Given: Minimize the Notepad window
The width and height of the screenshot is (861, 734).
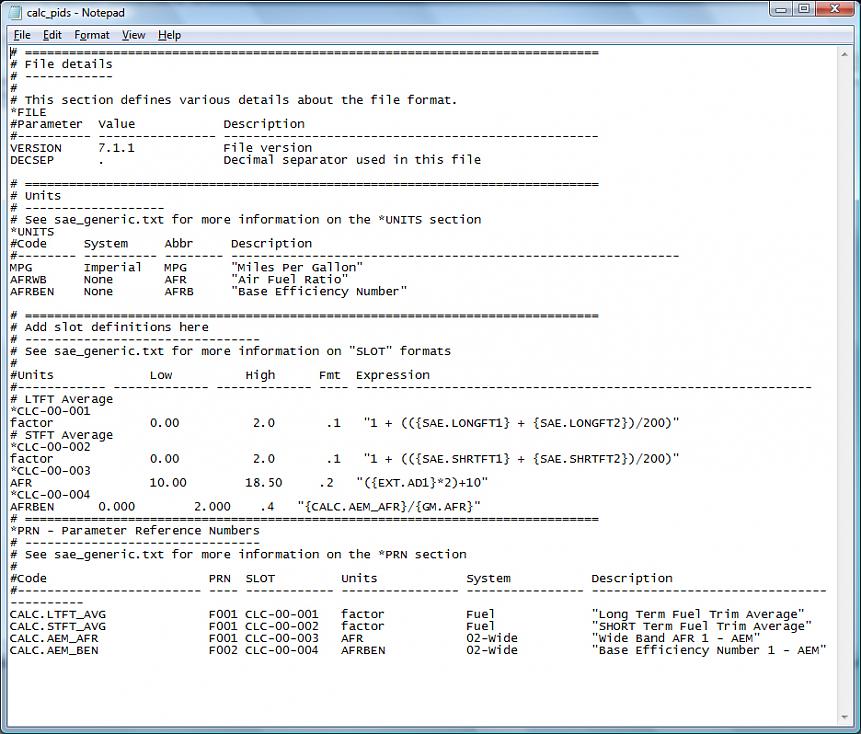Looking at the screenshot, I should (x=781, y=9).
